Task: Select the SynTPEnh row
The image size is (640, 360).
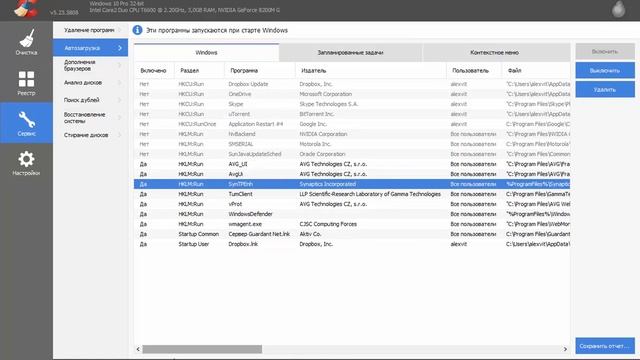Action: (x=352, y=184)
